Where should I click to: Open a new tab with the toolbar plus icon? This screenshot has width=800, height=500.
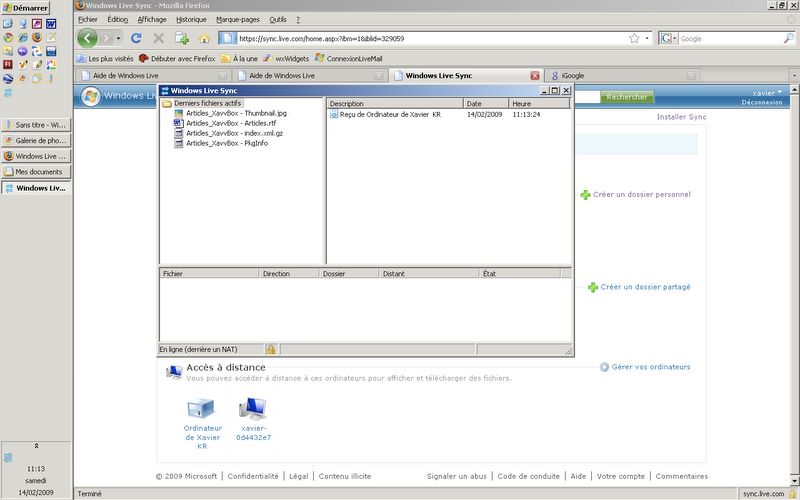point(182,38)
